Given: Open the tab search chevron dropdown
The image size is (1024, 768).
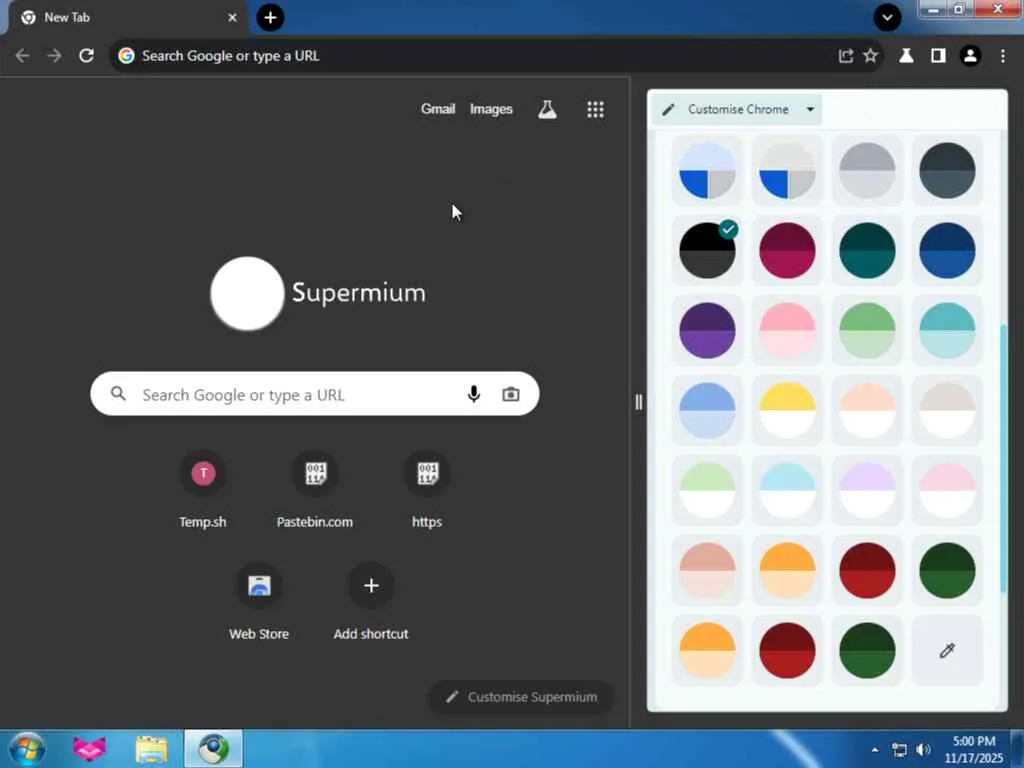Looking at the screenshot, I should pos(887,18).
